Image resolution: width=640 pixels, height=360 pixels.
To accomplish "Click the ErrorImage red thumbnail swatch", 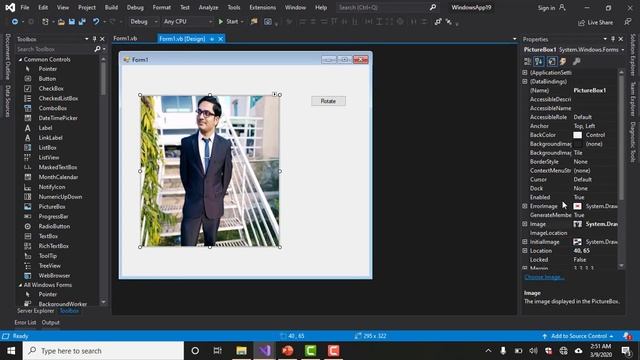I will (x=578, y=206).
